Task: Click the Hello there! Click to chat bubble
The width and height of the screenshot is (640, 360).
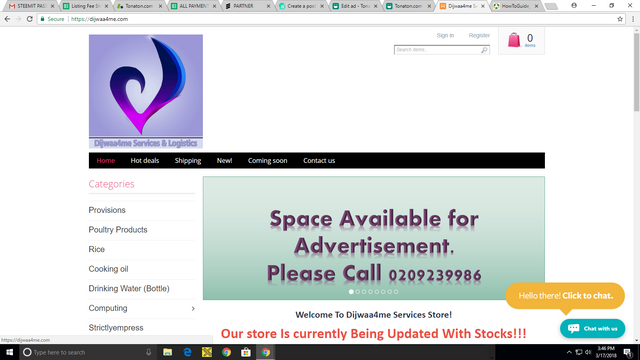Action: (x=565, y=296)
